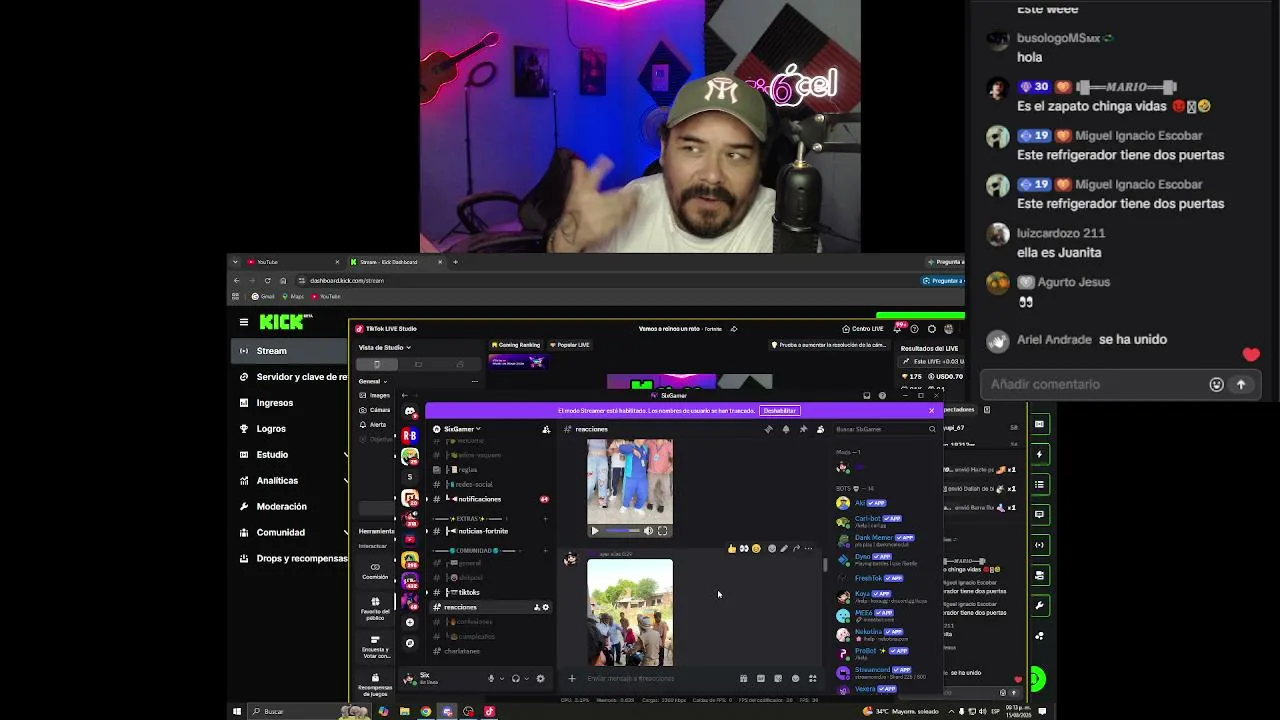Open Ingresos in the Kick sidebar

[x=290, y=403]
